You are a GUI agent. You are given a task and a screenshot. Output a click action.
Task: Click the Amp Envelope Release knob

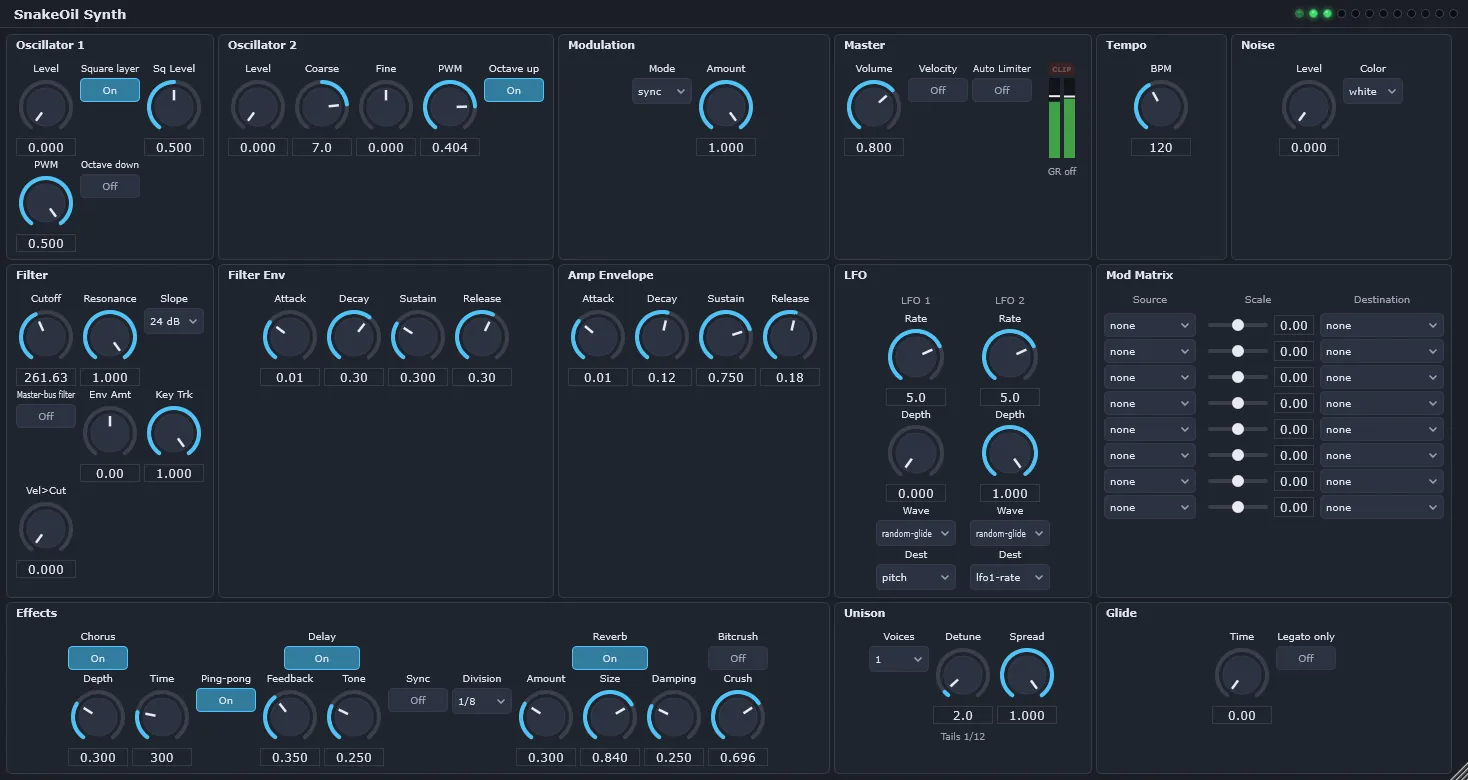790,336
